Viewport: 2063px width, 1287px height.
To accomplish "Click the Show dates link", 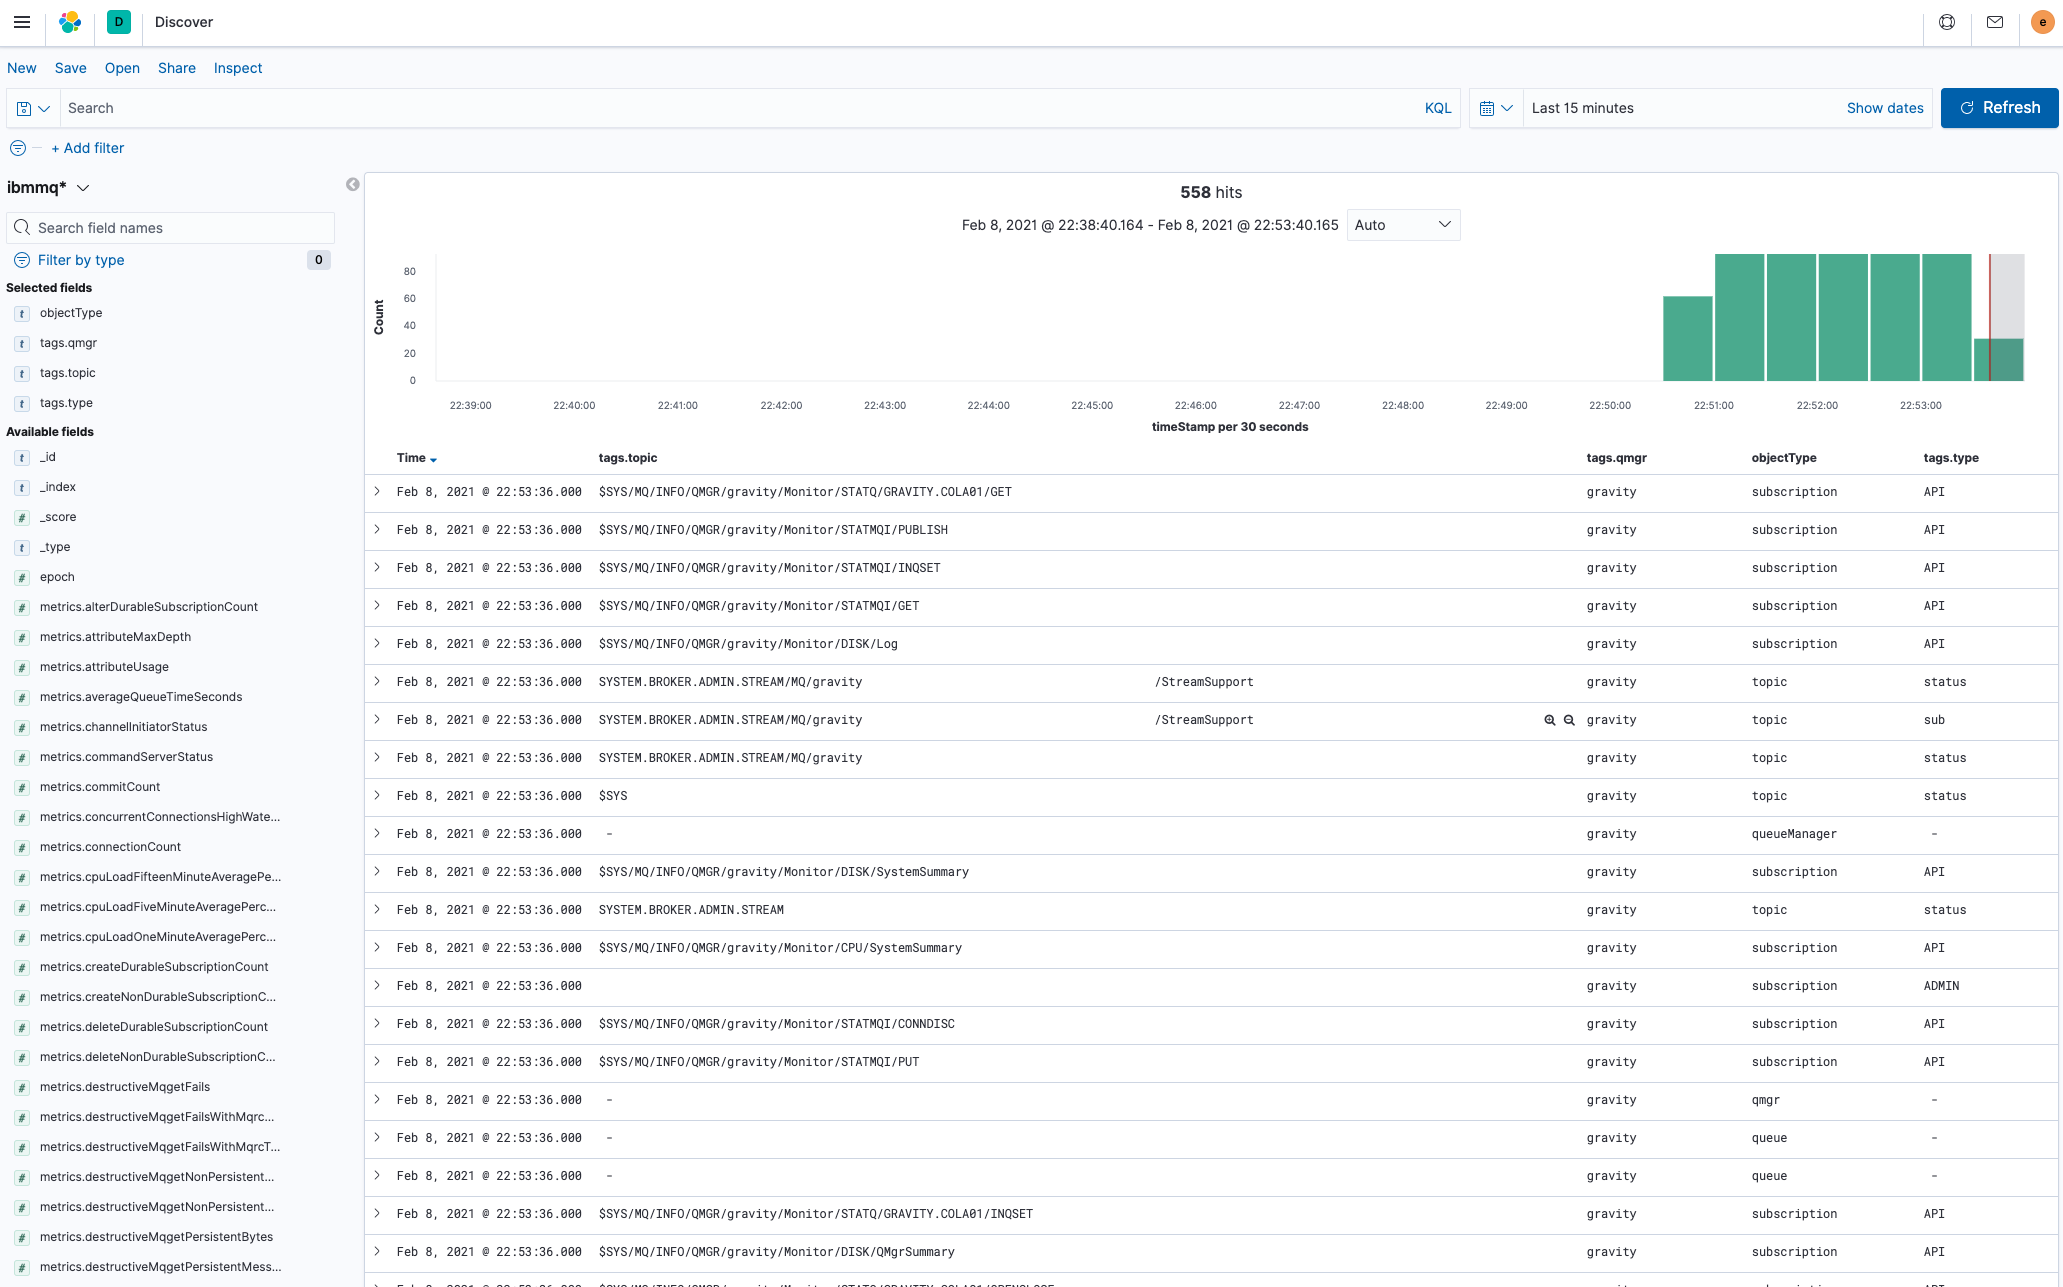I will (x=1884, y=108).
